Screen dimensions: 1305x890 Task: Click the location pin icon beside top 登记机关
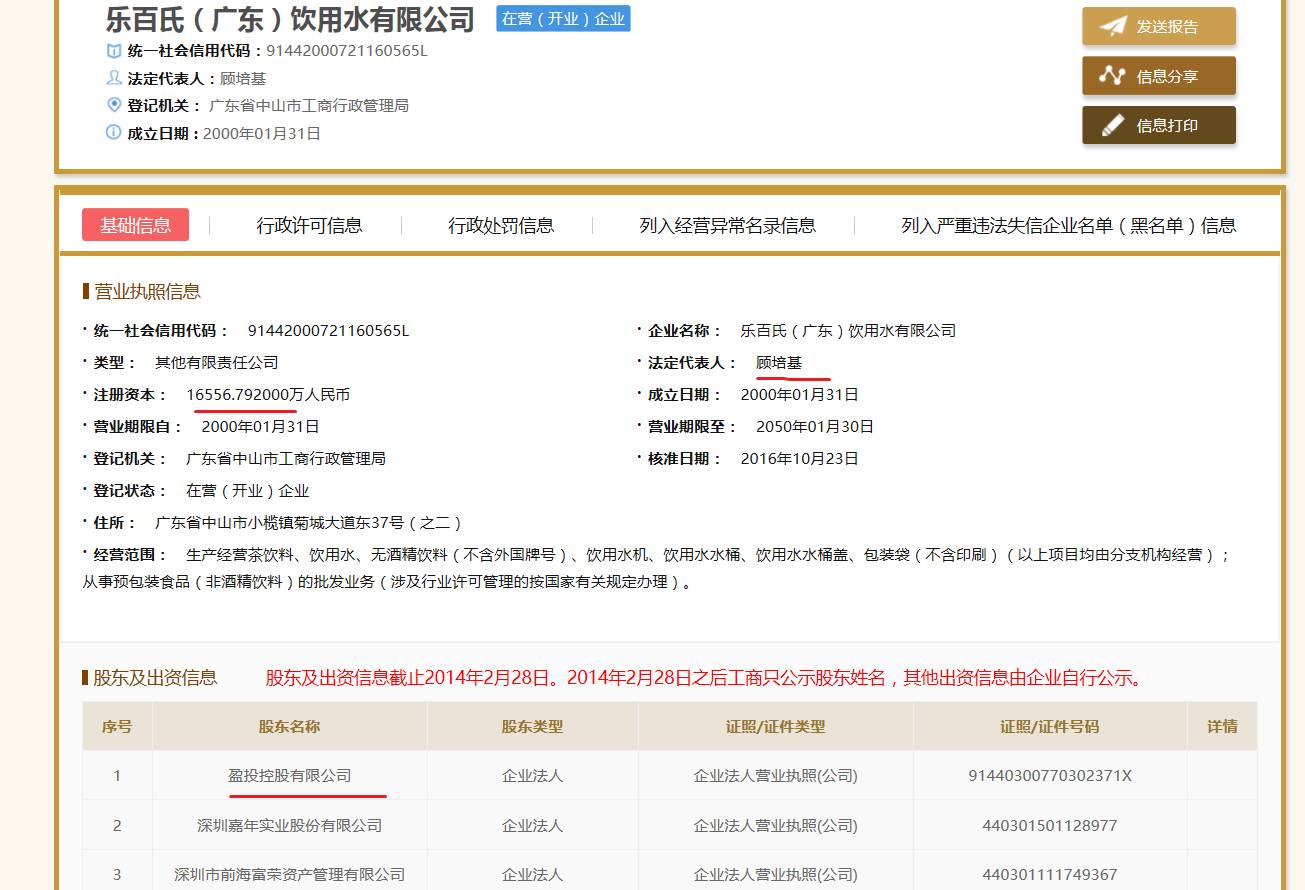(114, 105)
